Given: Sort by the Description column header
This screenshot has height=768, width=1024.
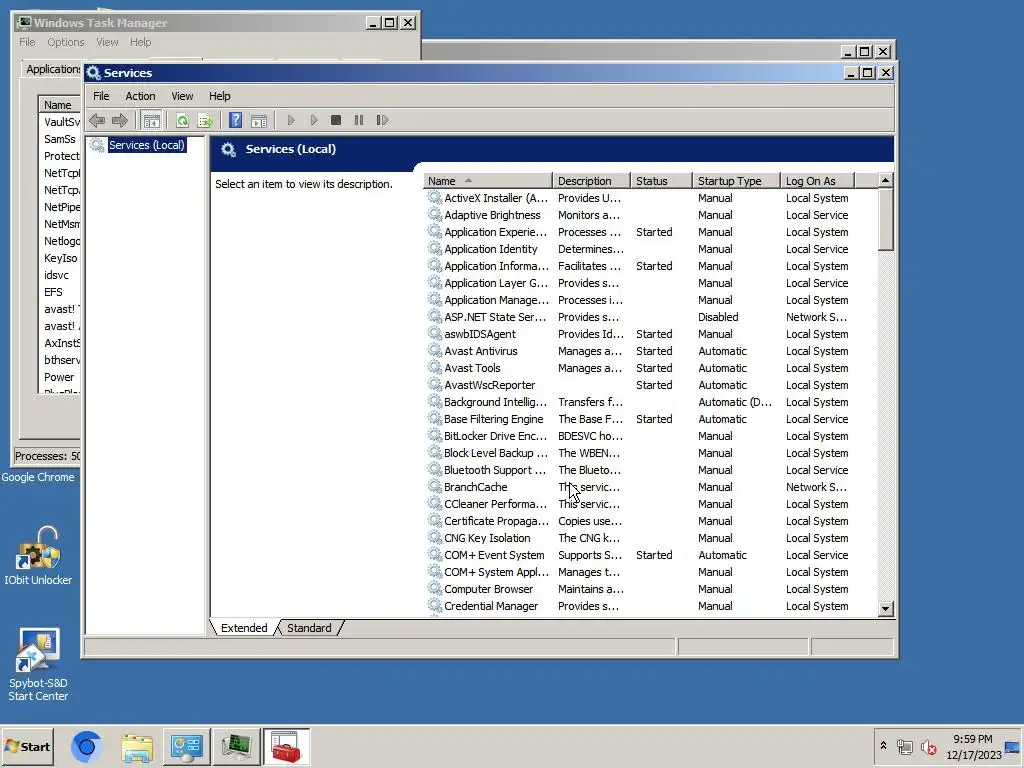Looking at the screenshot, I should click(x=591, y=181).
